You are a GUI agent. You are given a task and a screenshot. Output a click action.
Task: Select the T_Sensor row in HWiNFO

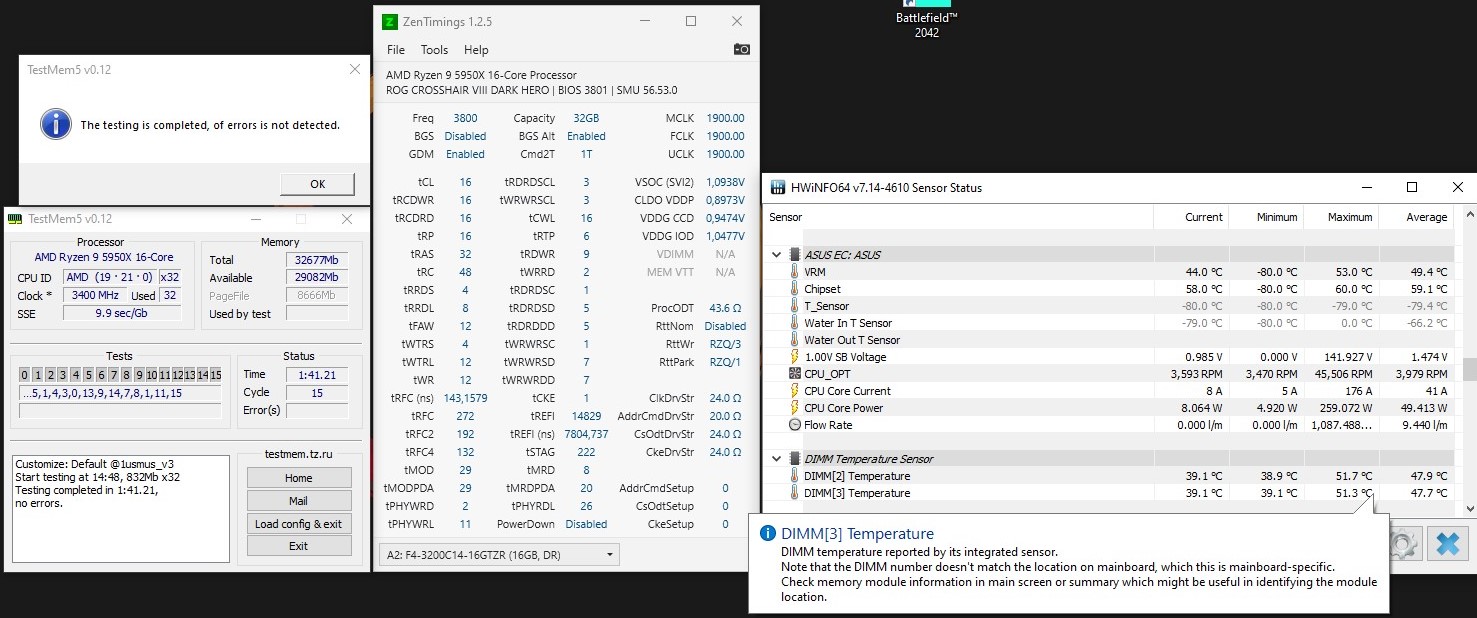(1109, 306)
